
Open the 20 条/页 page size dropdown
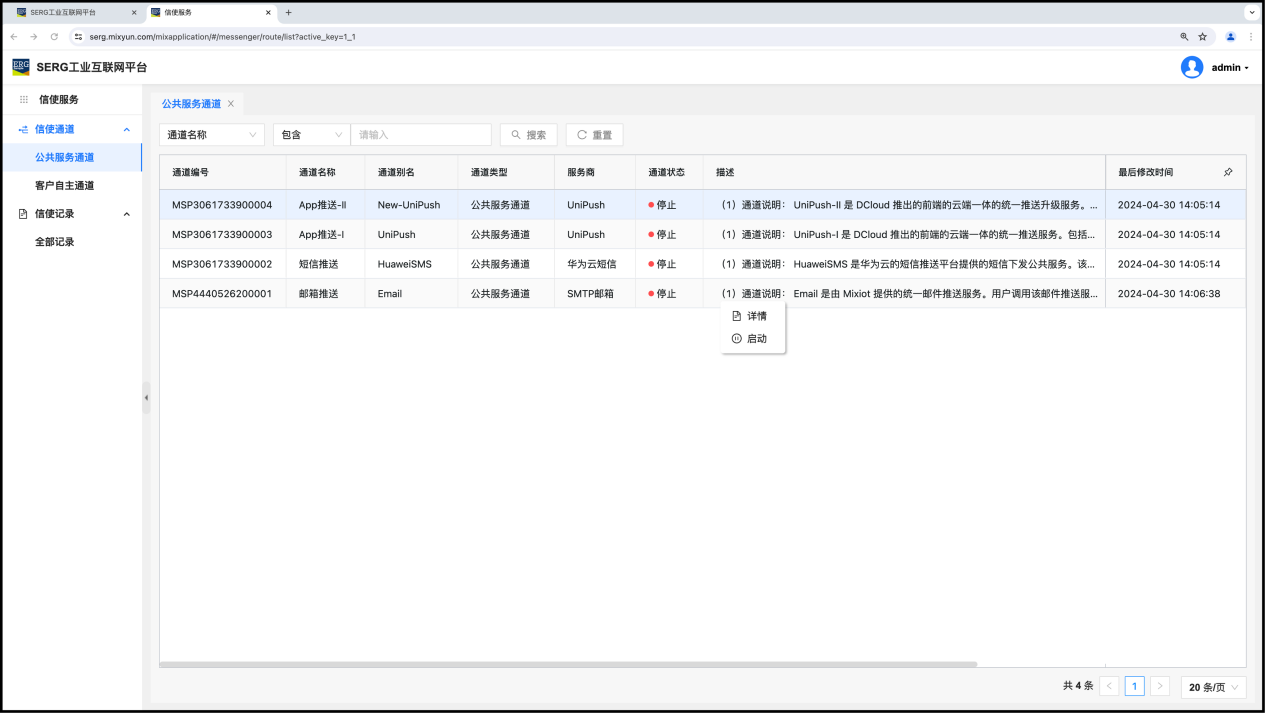click(x=1213, y=687)
